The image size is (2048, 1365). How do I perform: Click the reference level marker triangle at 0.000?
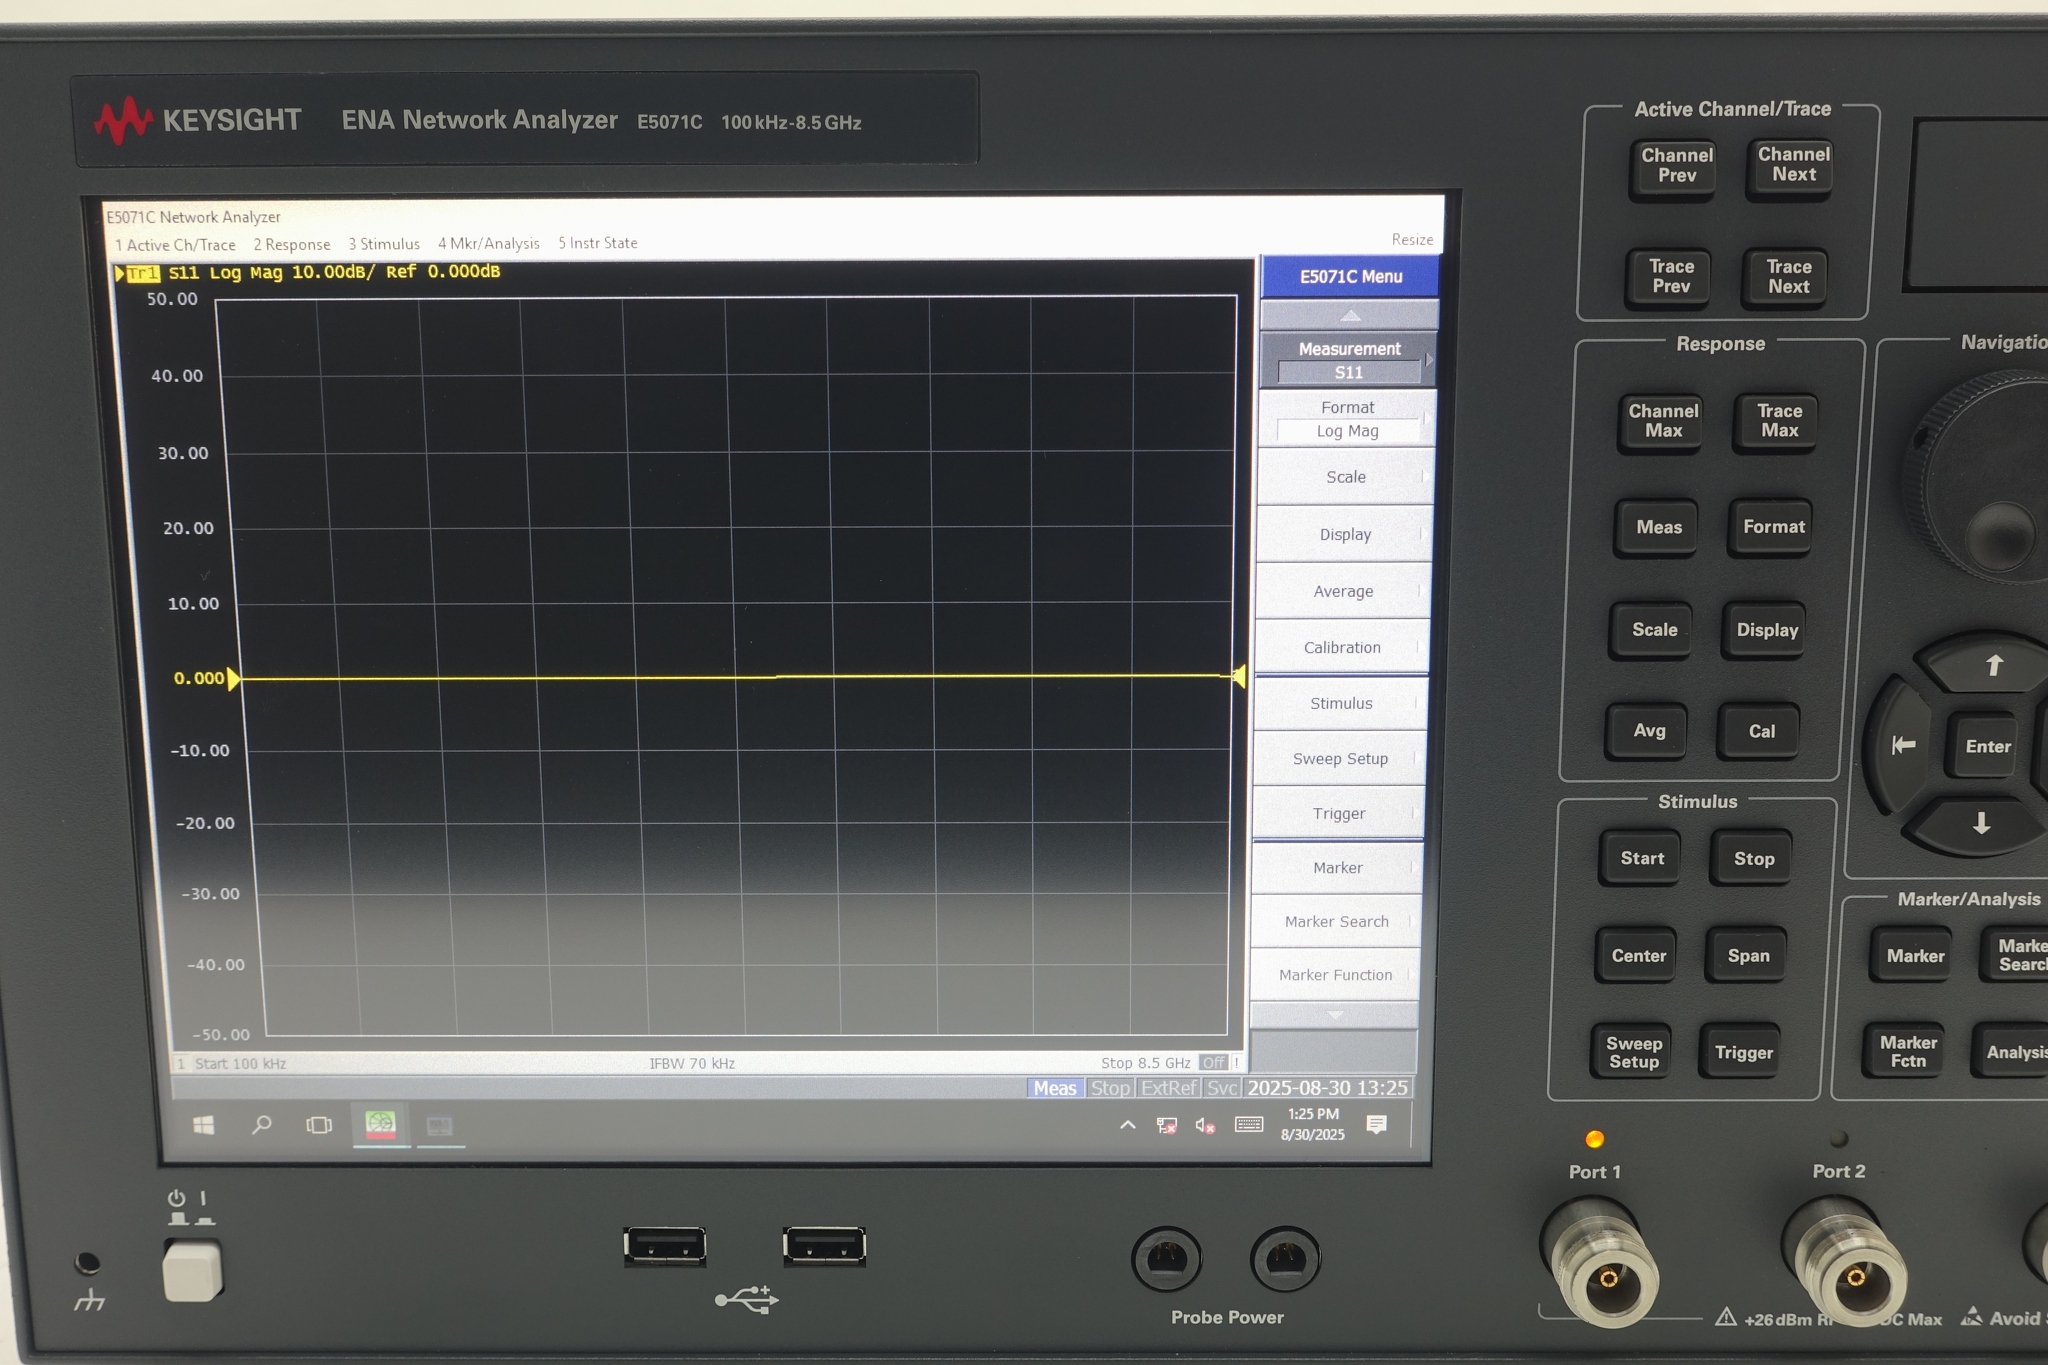click(x=233, y=678)
